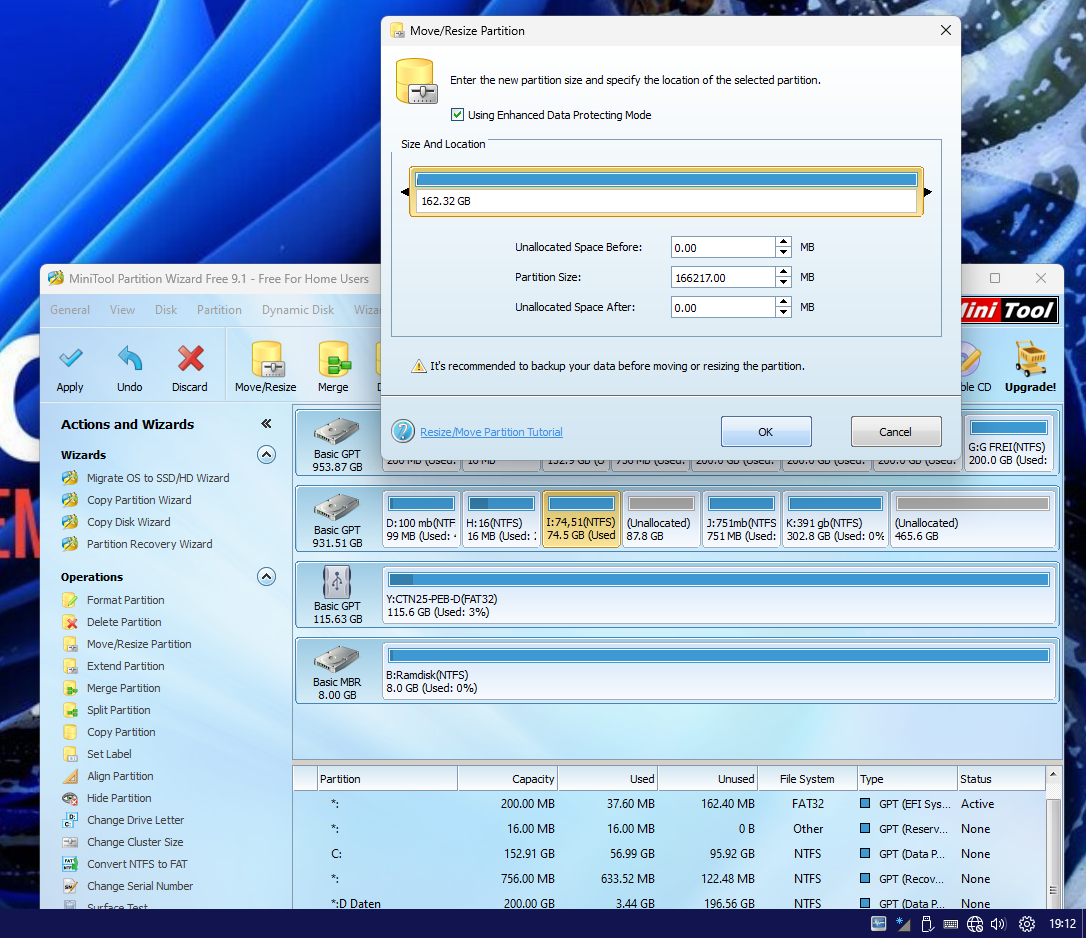Open Copy Disk Wizard

pyautogui.click(x=129, y=522)
